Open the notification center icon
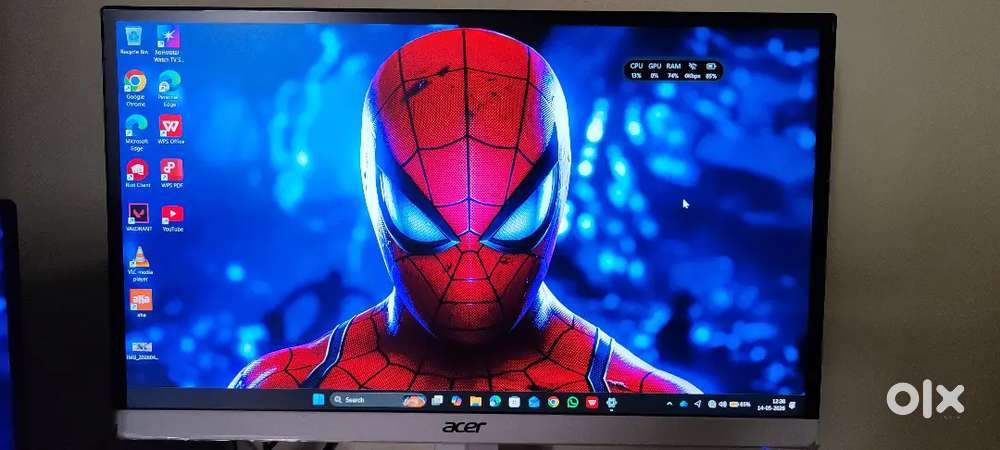The image size is (1000, 450). 792,405
